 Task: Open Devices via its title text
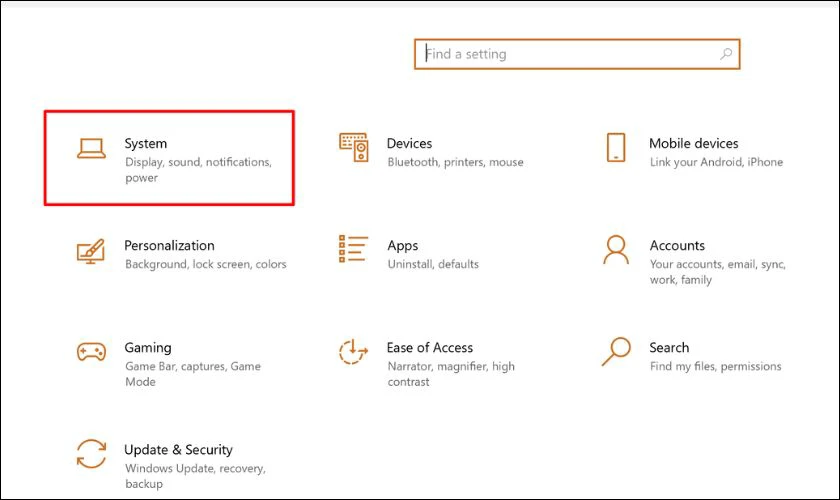click(x=409, y=143)
